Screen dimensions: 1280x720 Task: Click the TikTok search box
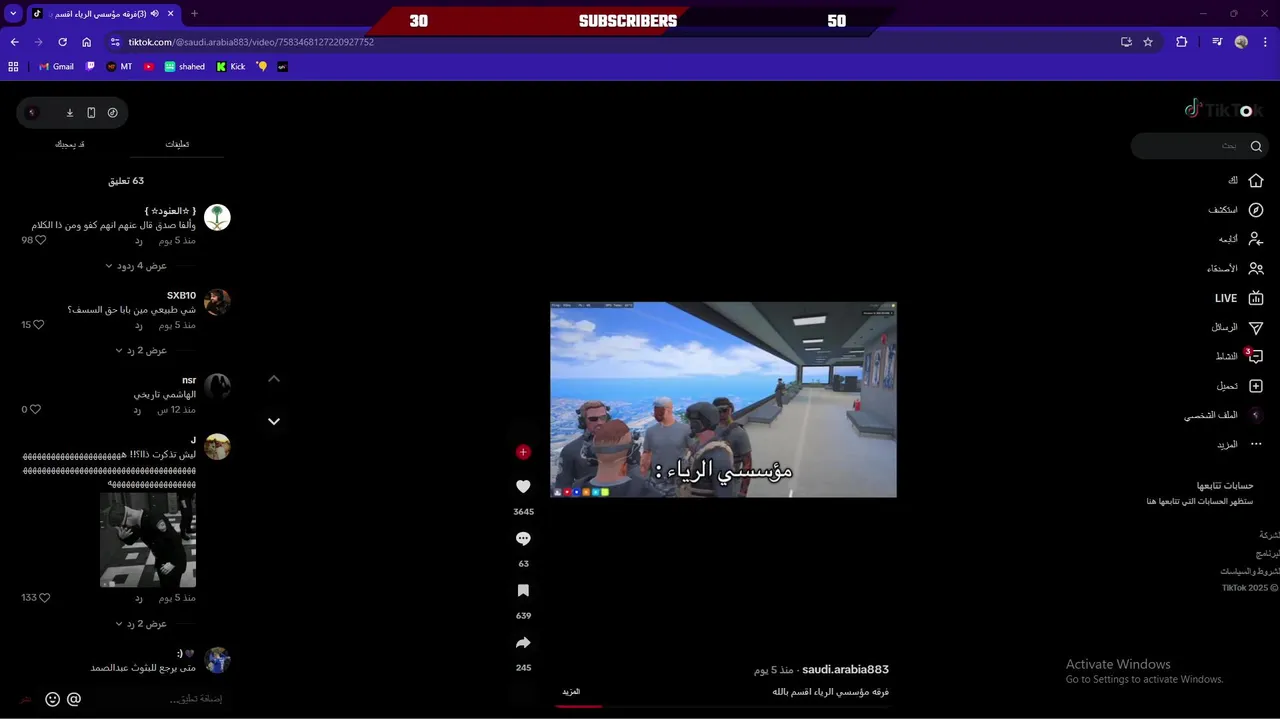[1200, 146]
